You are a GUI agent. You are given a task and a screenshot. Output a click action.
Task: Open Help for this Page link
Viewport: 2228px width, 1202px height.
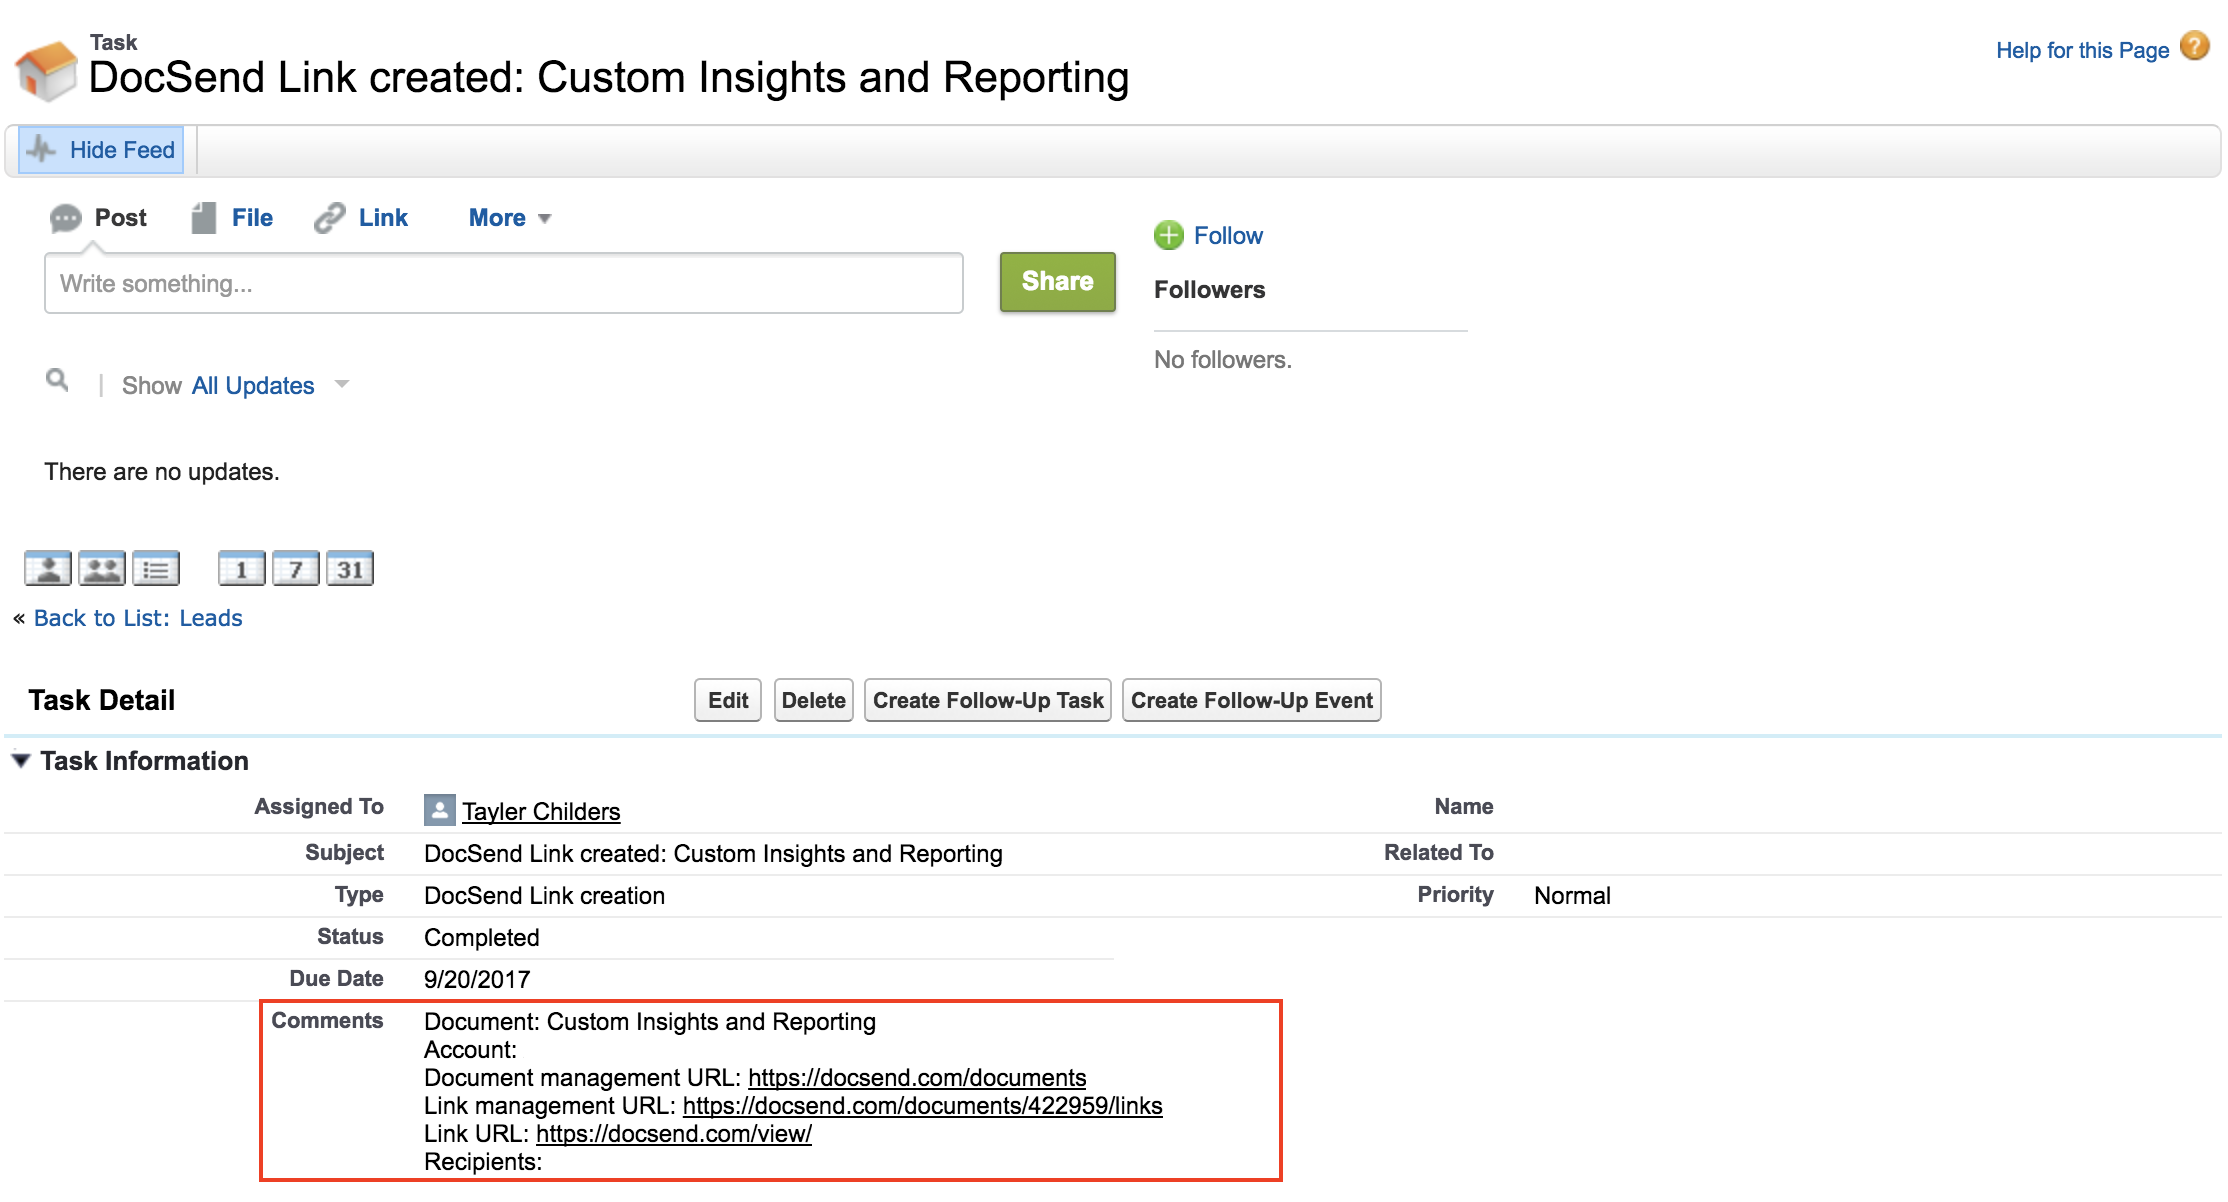coord(2082,50)
